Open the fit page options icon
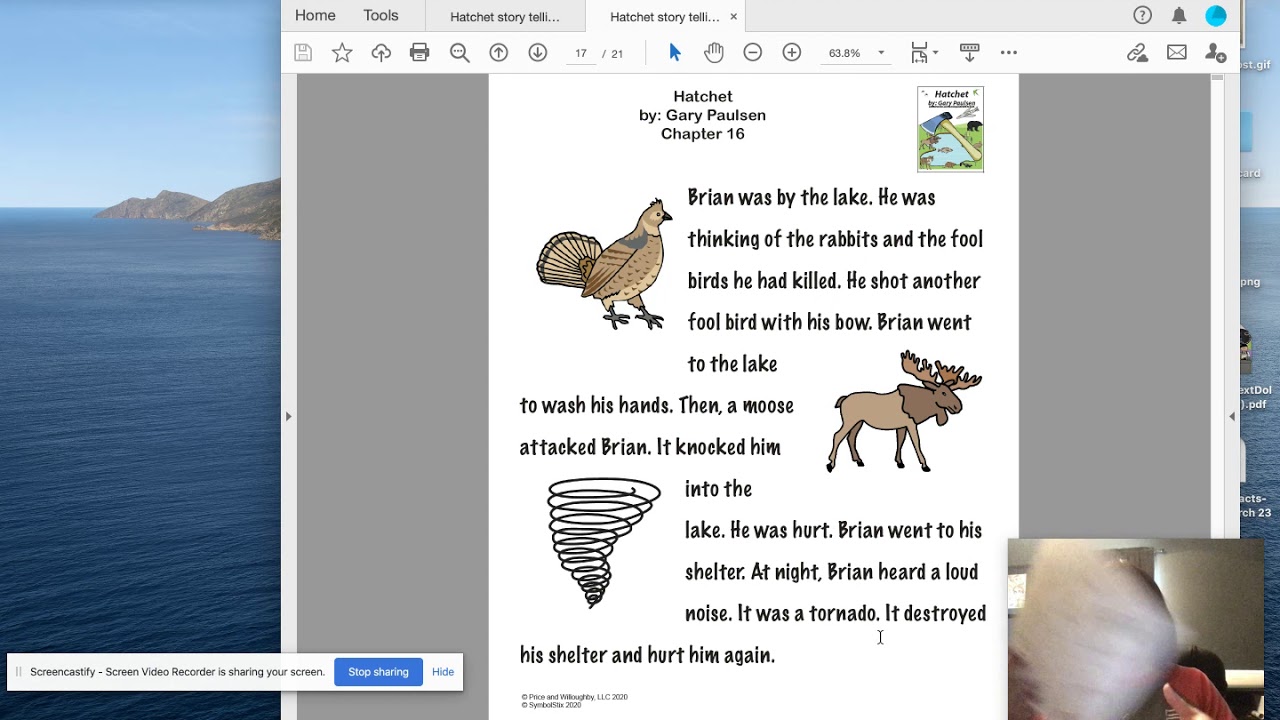This screenshot has width=1280, height=720. coord(924,53)
